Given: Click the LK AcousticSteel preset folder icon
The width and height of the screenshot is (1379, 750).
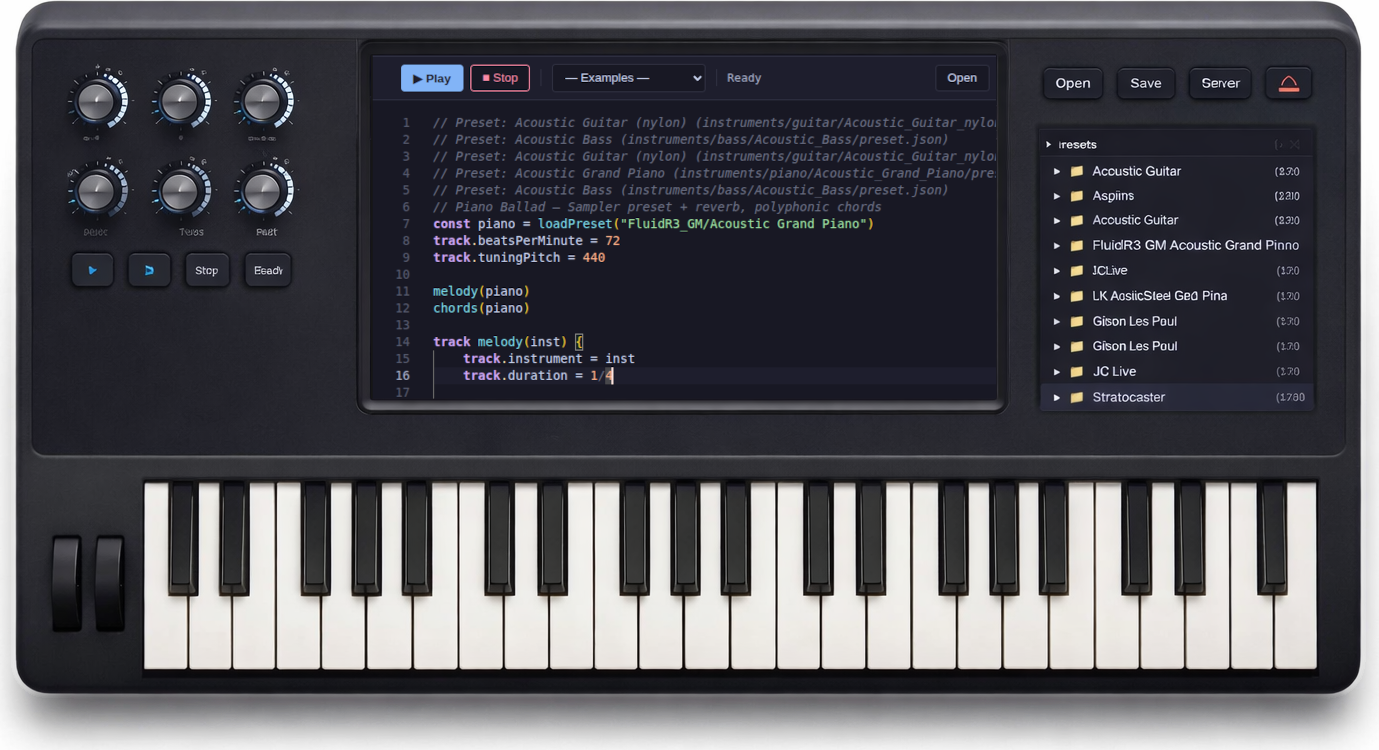Looking at the screenshot, I should tap(1075, 295).
